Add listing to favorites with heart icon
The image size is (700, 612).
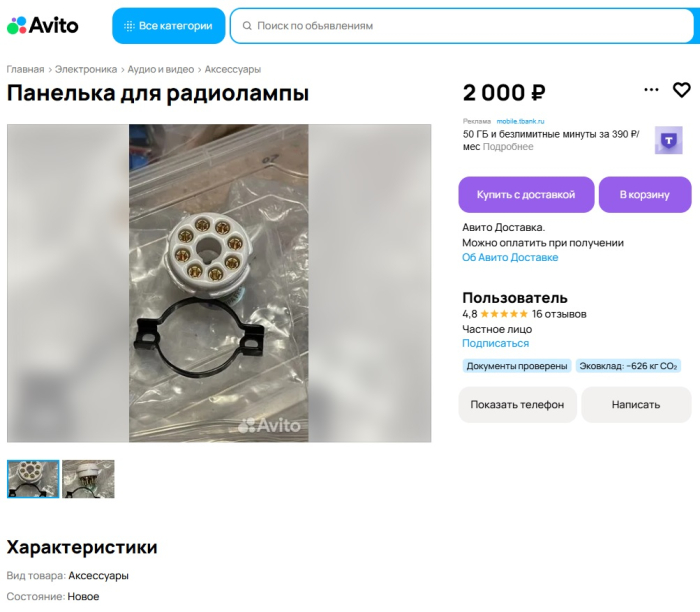point(681,90)
